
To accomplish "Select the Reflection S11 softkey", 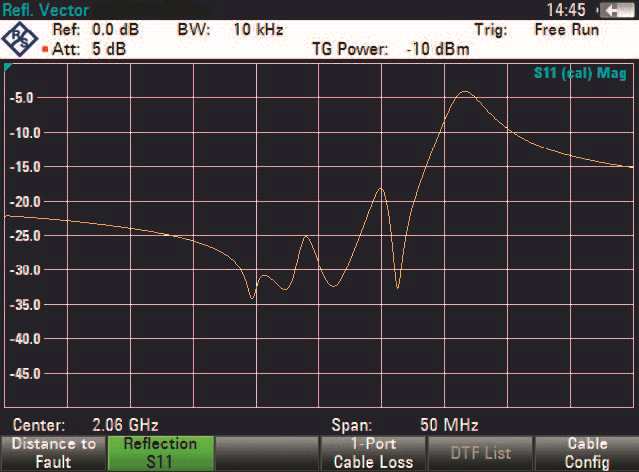I will point(160,454).
